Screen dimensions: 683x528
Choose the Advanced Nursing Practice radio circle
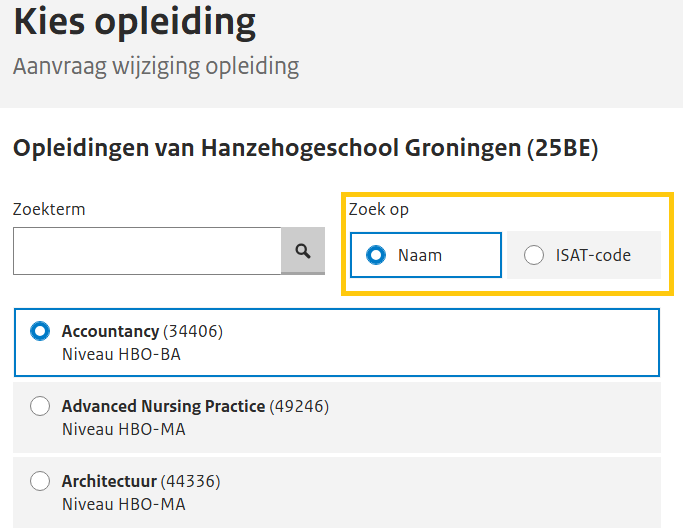pos(40,406)
